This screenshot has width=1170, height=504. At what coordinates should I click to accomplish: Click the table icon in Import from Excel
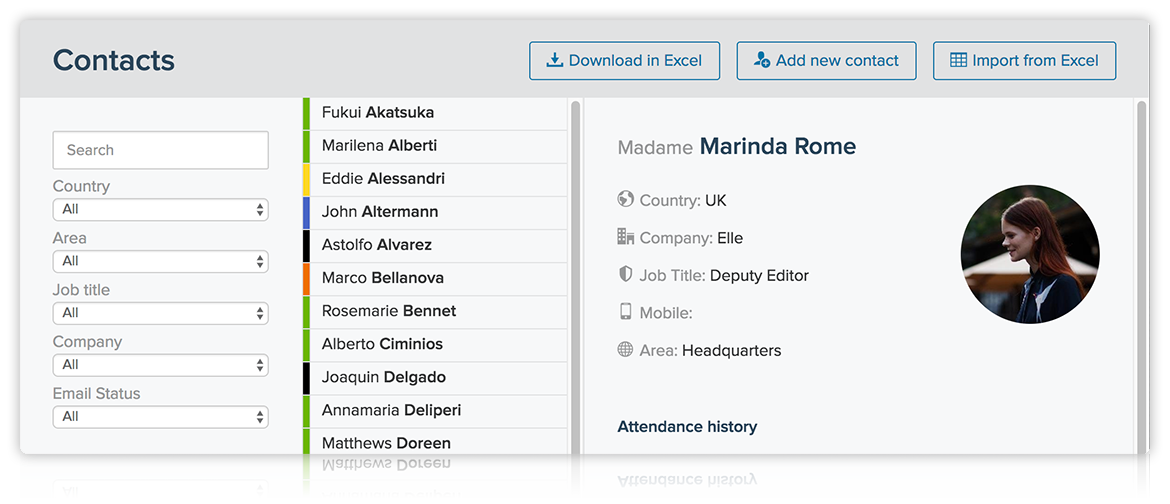coord(958,60)
